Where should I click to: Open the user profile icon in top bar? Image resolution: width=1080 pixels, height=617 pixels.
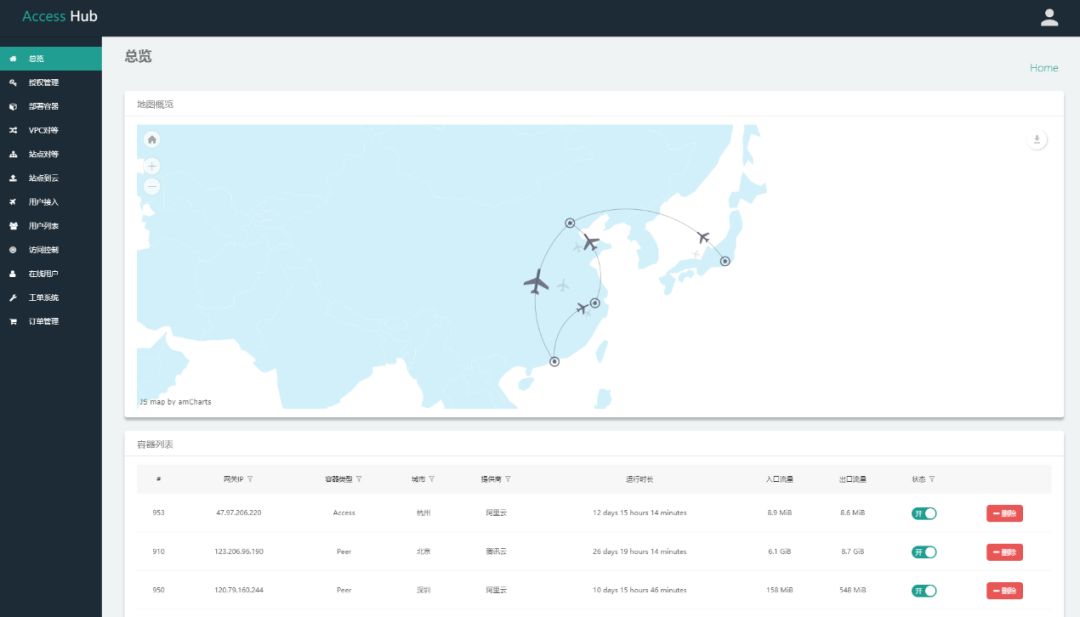1049,18
